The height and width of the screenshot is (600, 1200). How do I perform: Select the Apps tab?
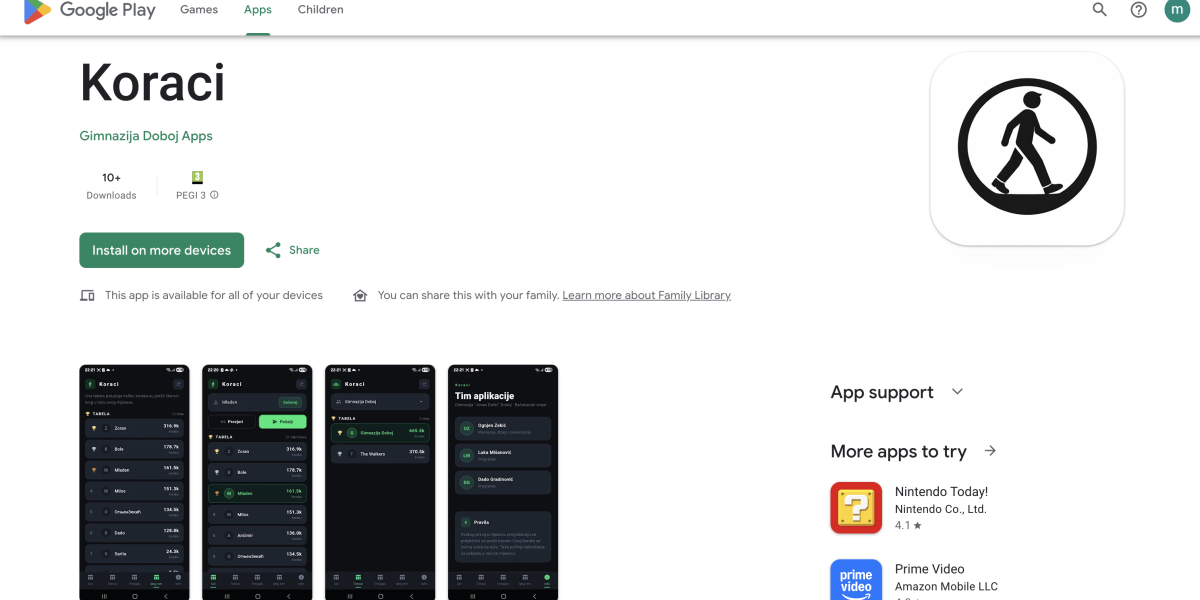tap(258, 10)
